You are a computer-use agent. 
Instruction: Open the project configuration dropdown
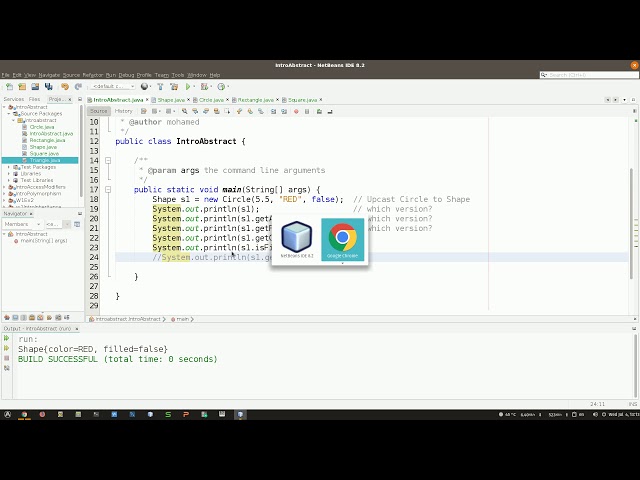(x=113, y=87)
